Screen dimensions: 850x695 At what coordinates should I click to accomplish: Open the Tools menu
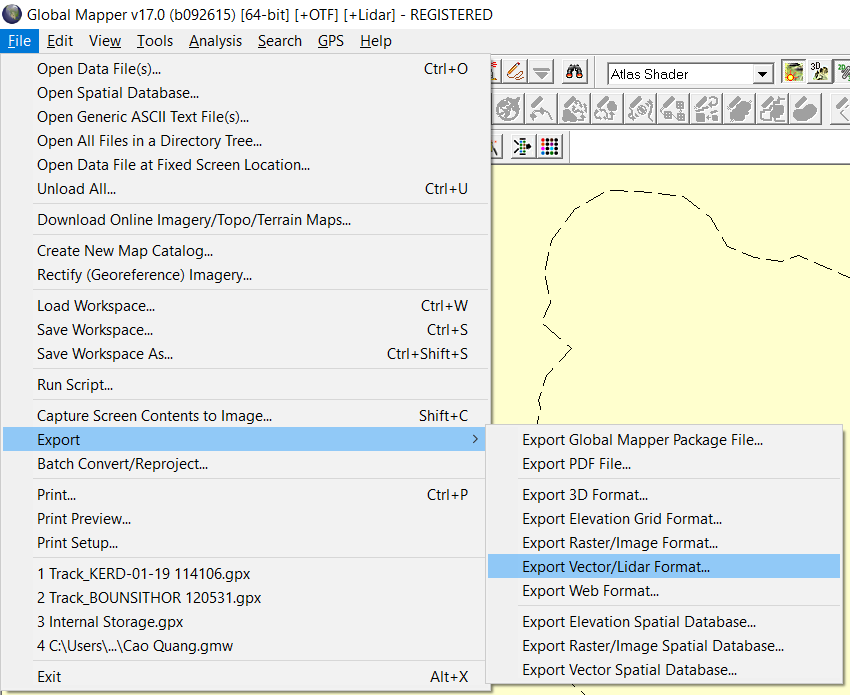[154, 41]
